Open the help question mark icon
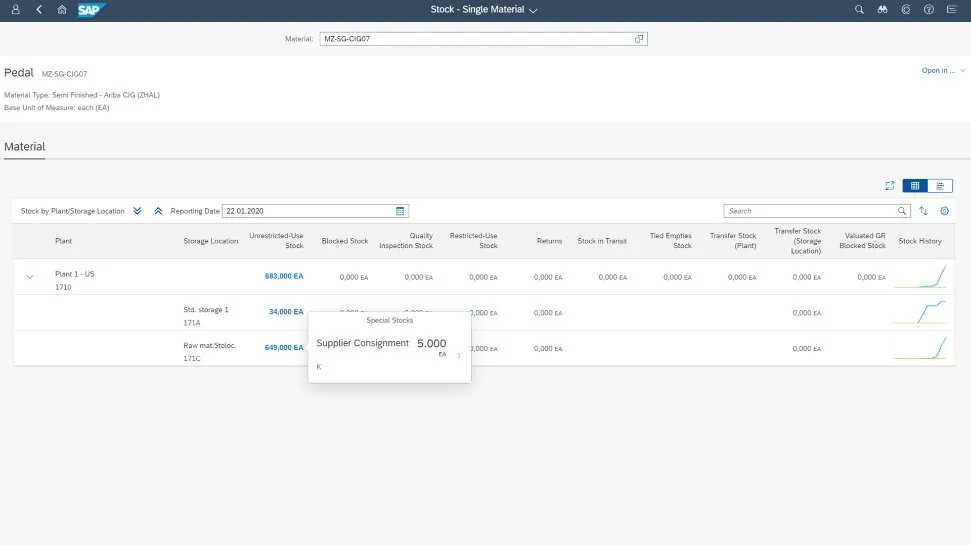The image size is (971, 545). (x=929, y=9)
